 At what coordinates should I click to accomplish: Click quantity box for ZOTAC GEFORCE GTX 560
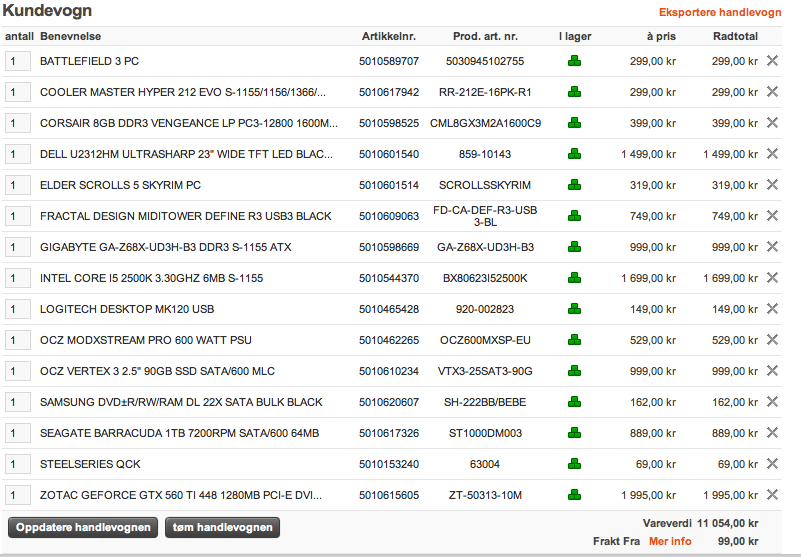(x=18, y=495)
